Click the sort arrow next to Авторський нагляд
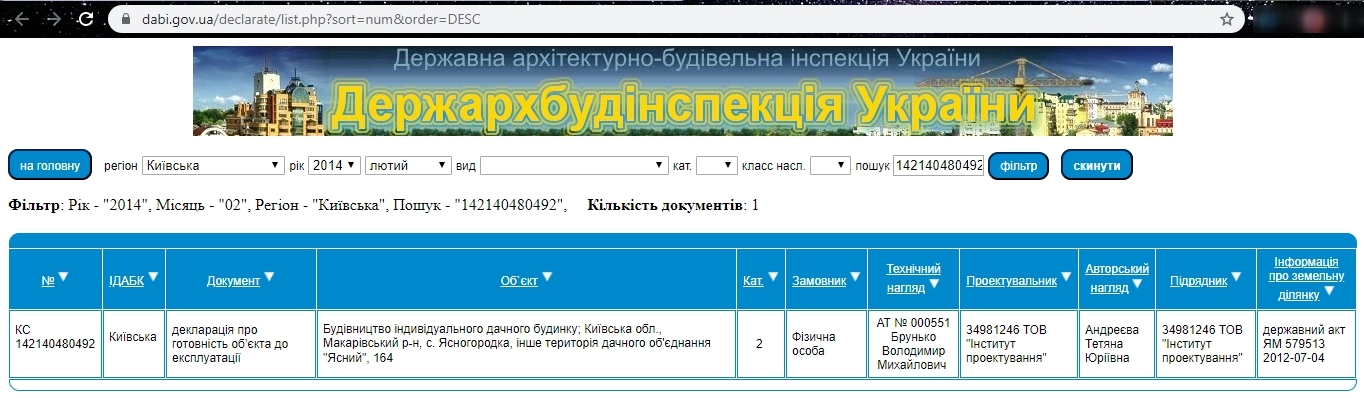1364x398 pixels. click(1138, 285)
